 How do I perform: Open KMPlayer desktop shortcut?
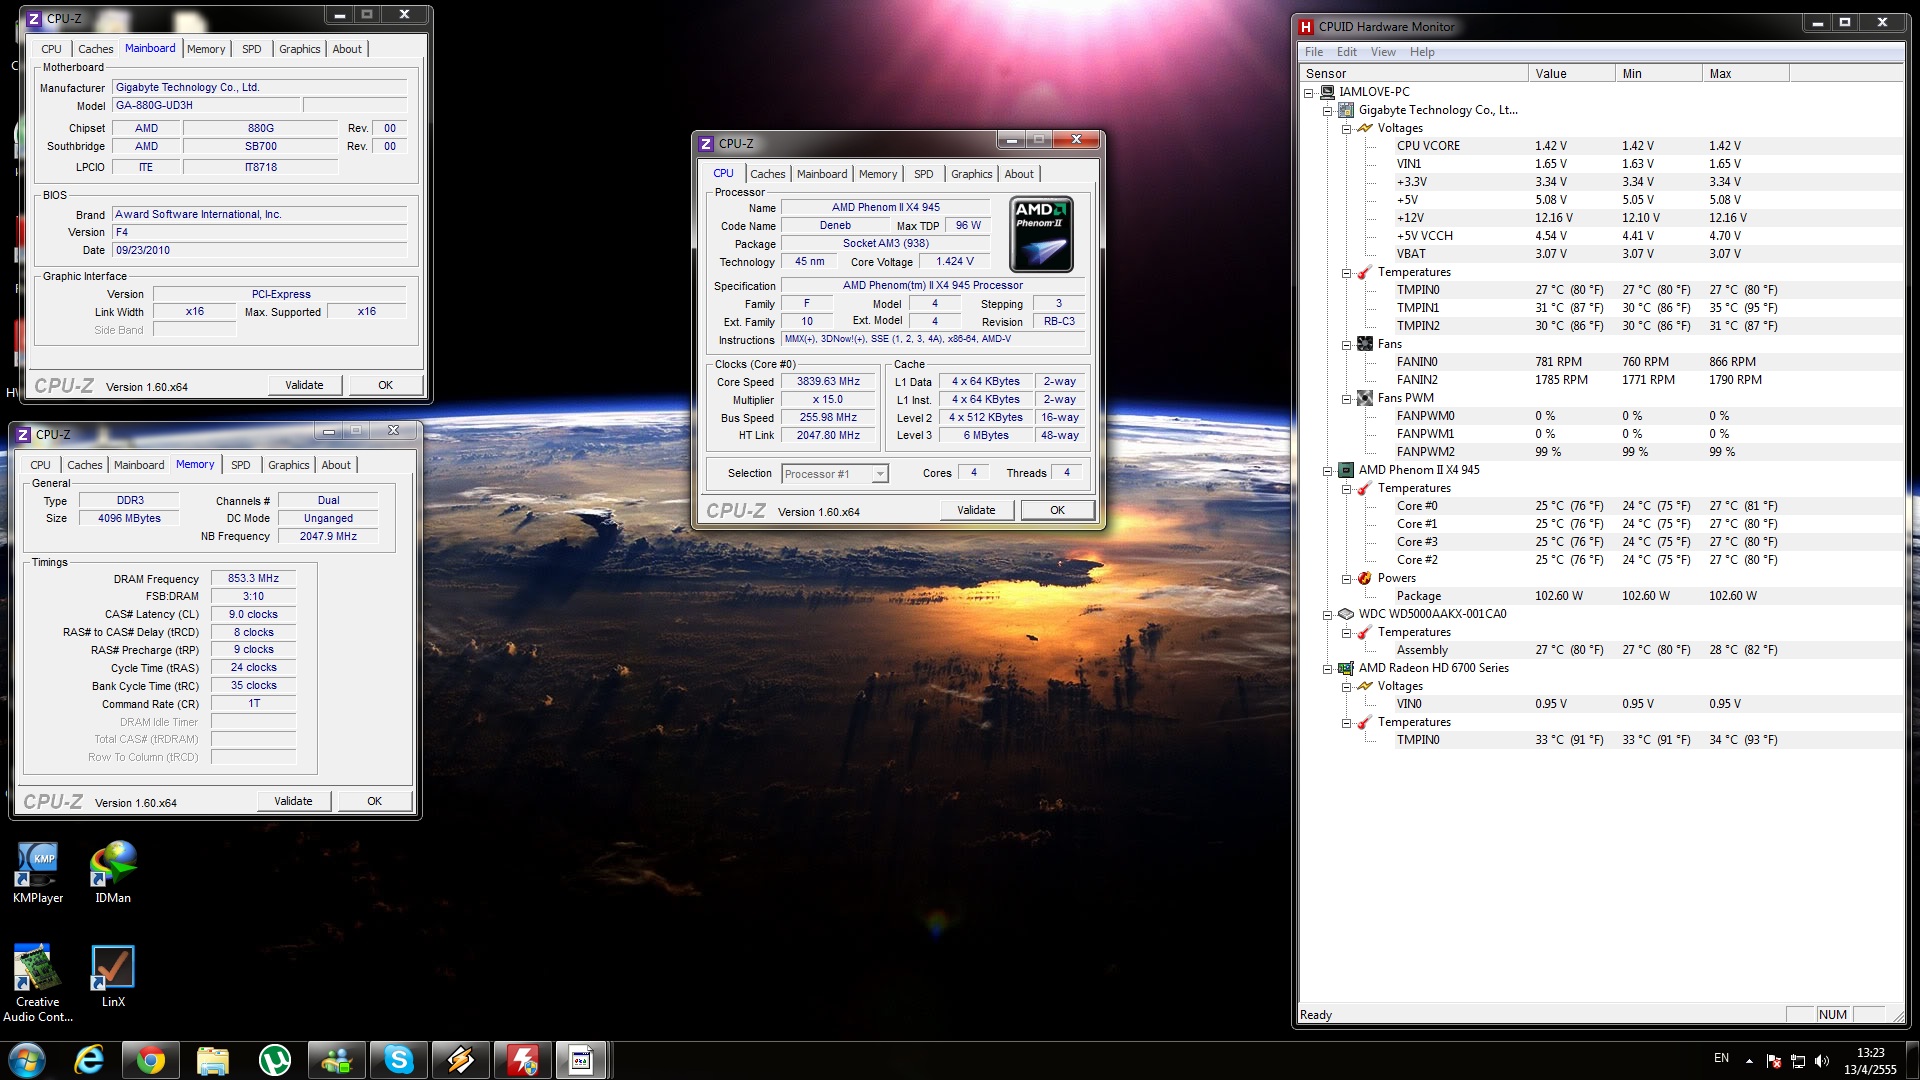tap(38, 866)
